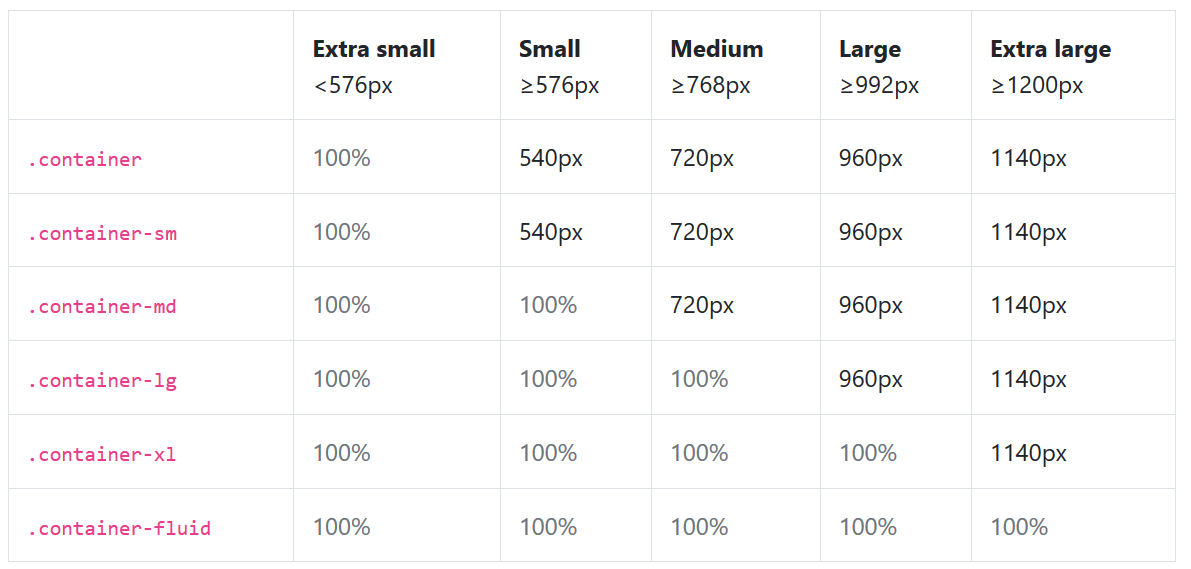
Task: Select the .container-md code label
Action: click(101, 306)
